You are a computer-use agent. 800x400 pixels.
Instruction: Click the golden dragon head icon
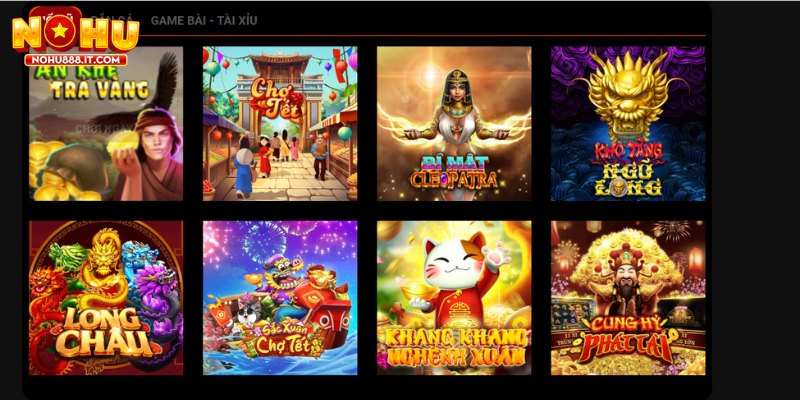628,97
